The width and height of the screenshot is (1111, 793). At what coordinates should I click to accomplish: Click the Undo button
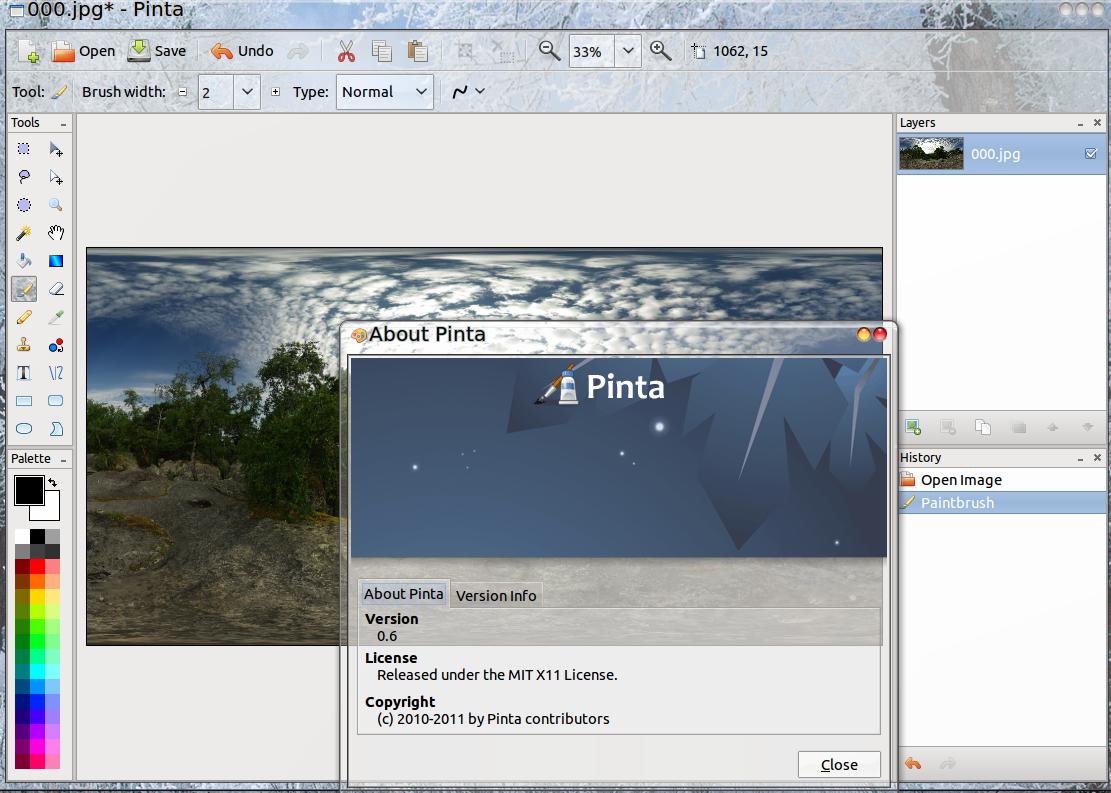[242, 51]
